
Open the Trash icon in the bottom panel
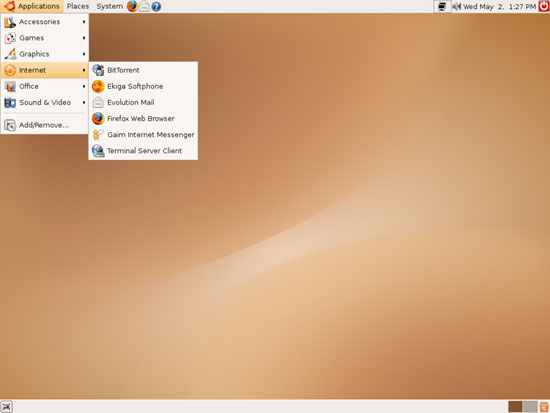coord(544,407)
